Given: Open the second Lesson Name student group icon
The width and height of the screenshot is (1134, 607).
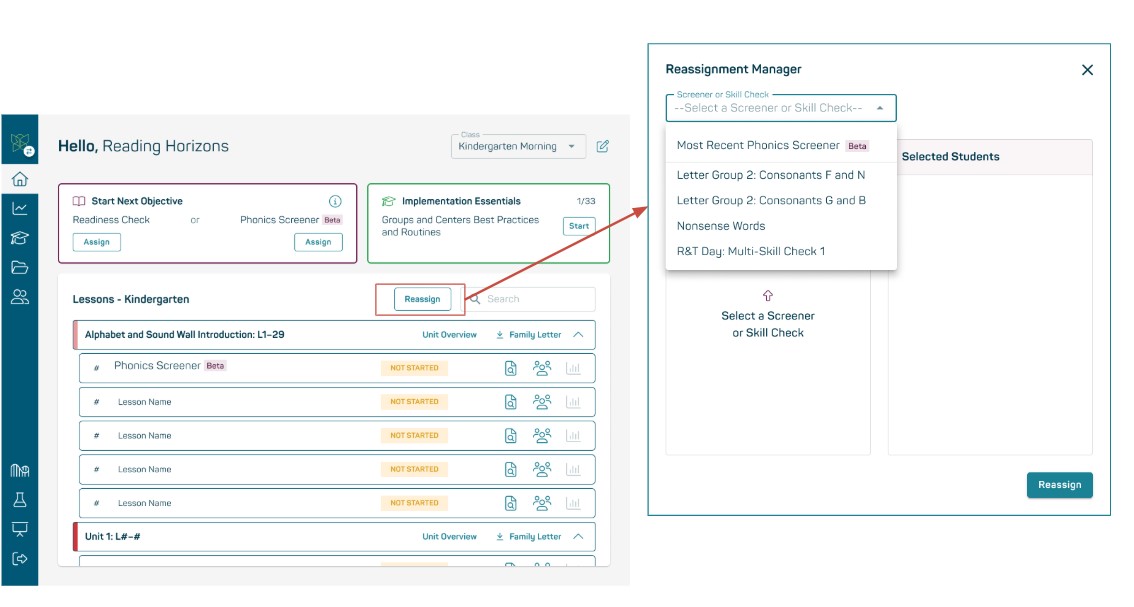Looking at the screenshot, I should pos(542,435).
